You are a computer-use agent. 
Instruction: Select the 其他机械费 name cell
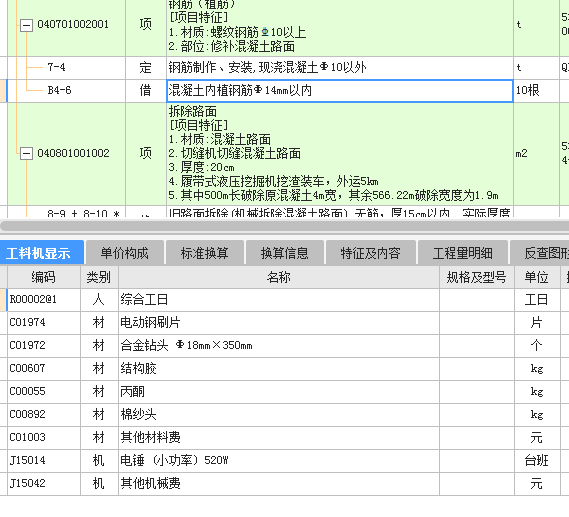coord(279,484)
